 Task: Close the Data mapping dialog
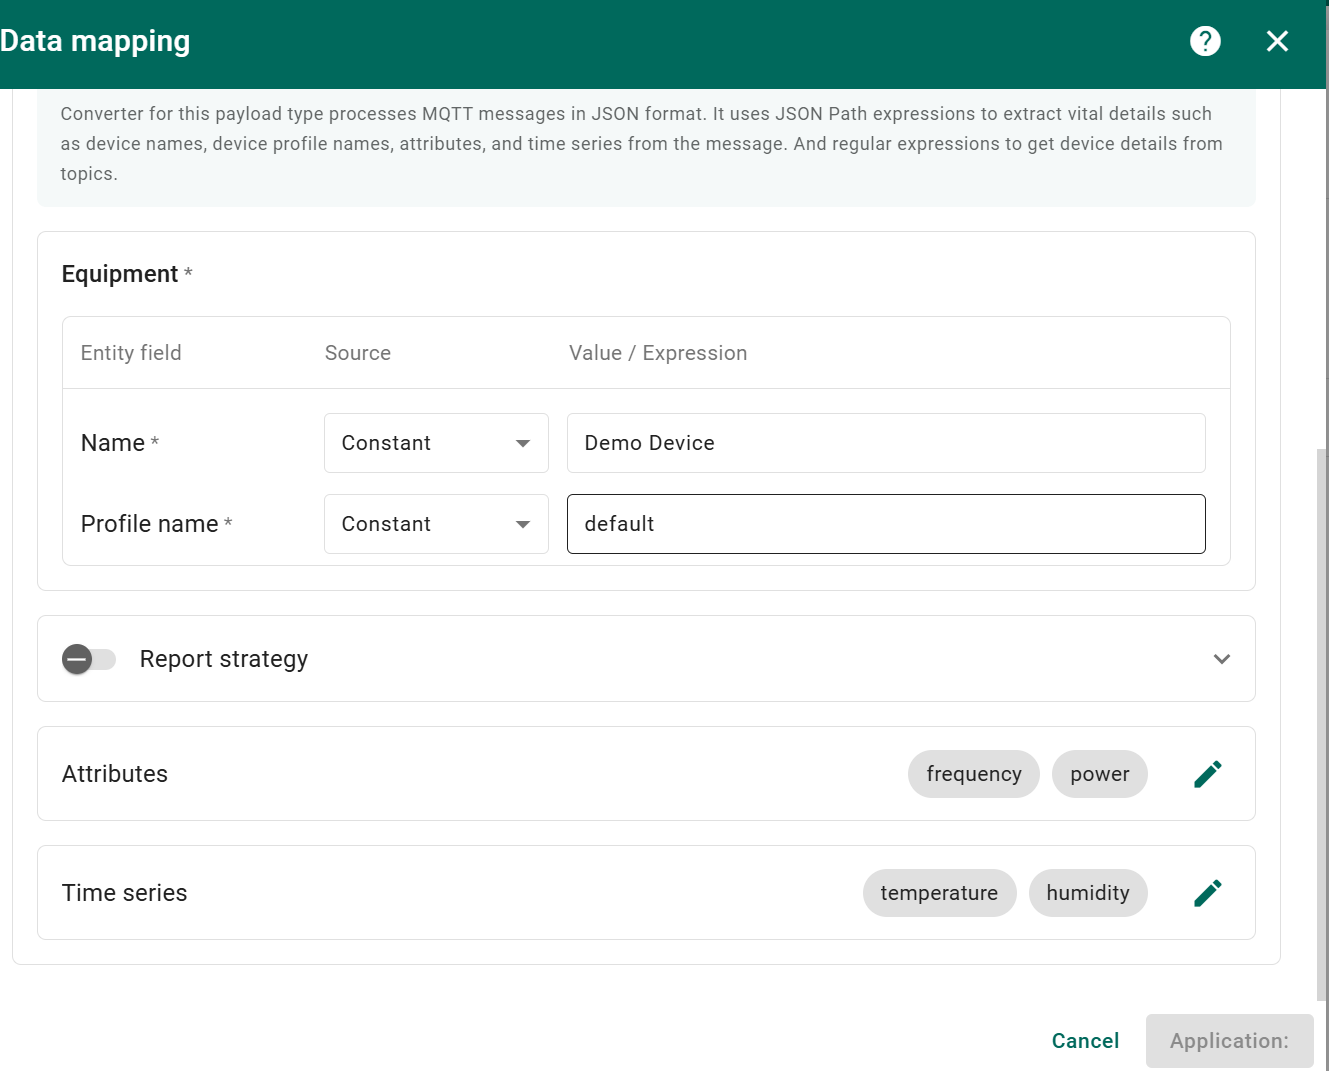pos(1277,41)
